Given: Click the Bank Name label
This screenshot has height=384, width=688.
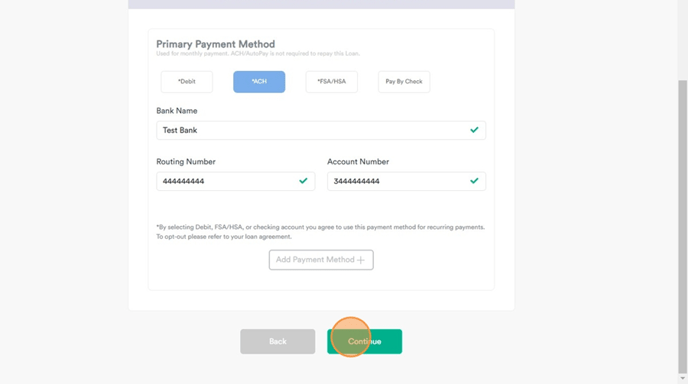Looking at the screenshot, I should (177, 111).
